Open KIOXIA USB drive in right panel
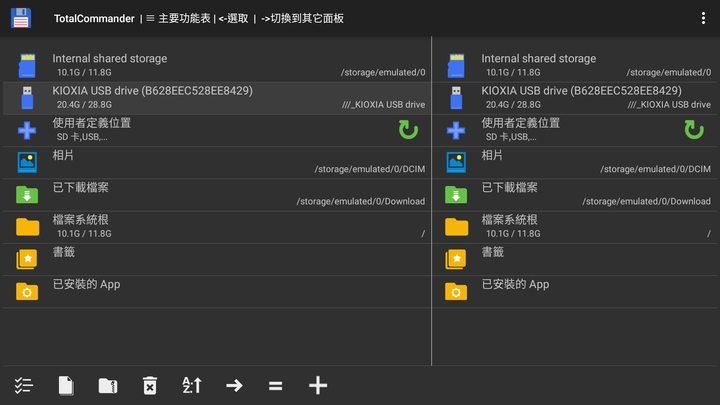Screen dimensions: 720x405 pyautogui.click(x=574, y=98)
